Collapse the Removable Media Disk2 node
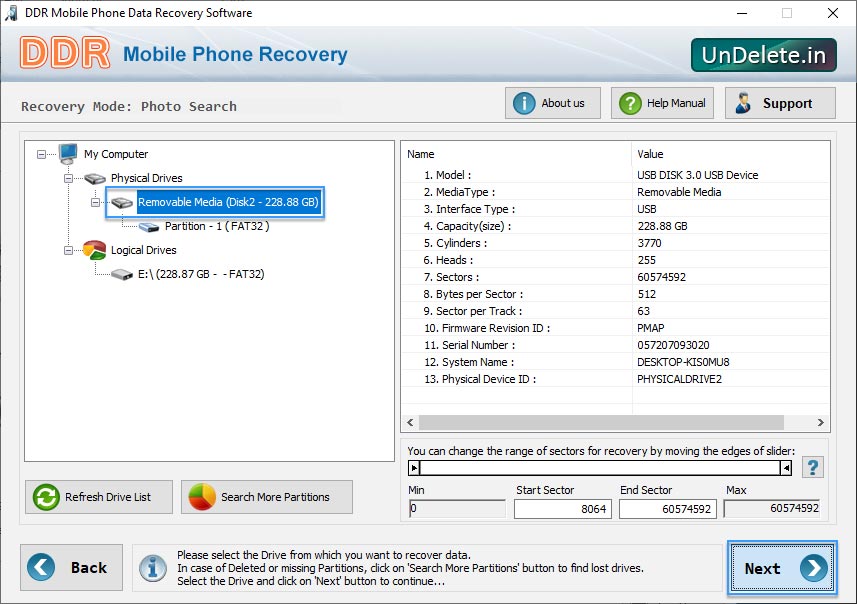The image size is (857, 604). 95,202
